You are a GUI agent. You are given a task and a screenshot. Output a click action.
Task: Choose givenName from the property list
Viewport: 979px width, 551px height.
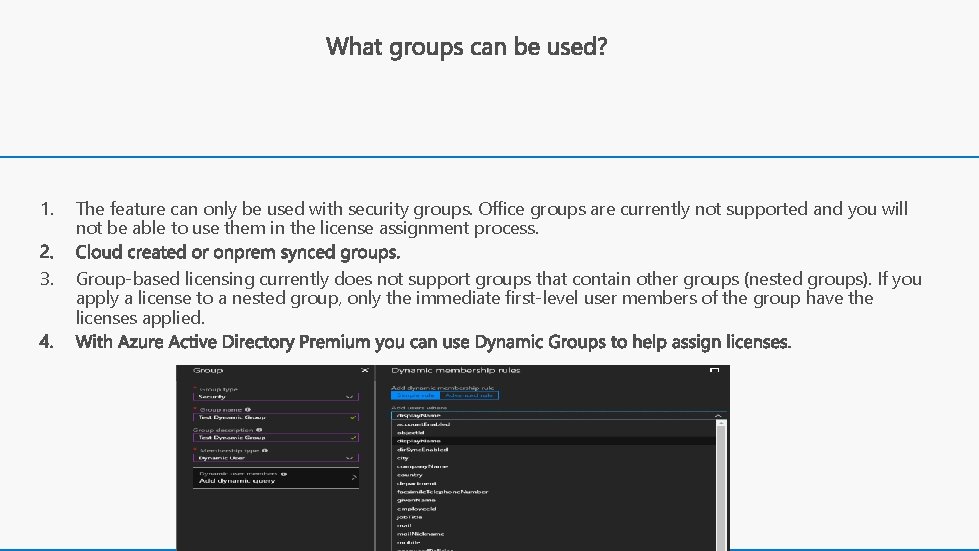tap(554, 500)
